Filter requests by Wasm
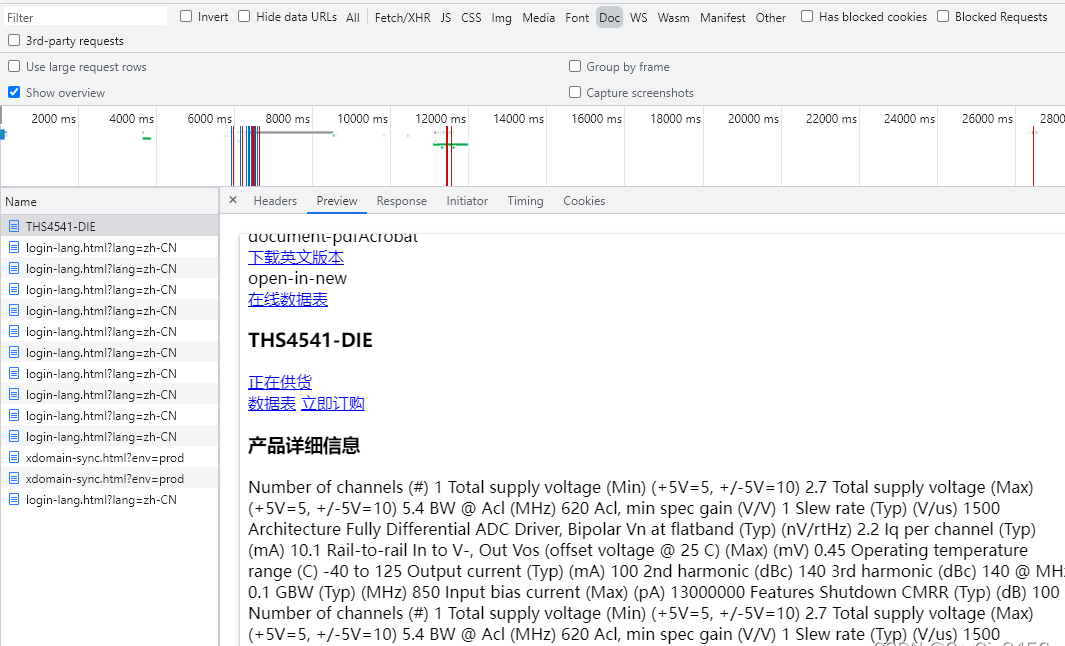The width and height of the screenshot is (1065, 646). click(673, 18)
